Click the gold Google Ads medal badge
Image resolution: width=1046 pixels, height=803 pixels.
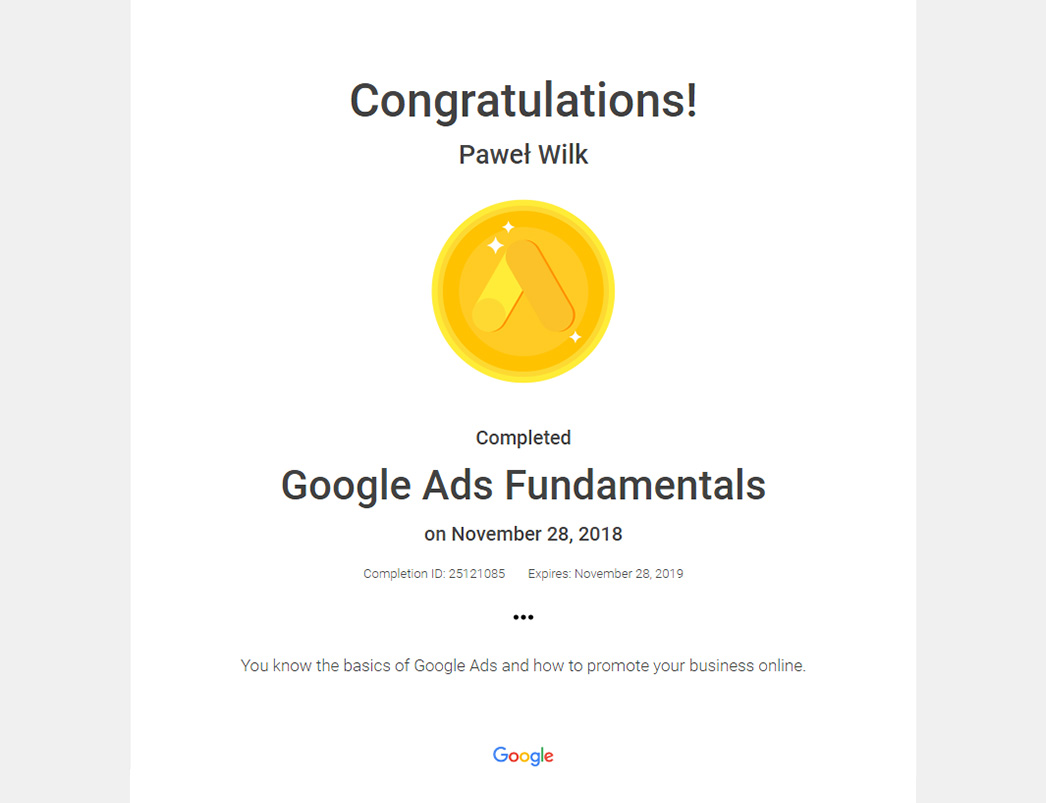(523, 291)
